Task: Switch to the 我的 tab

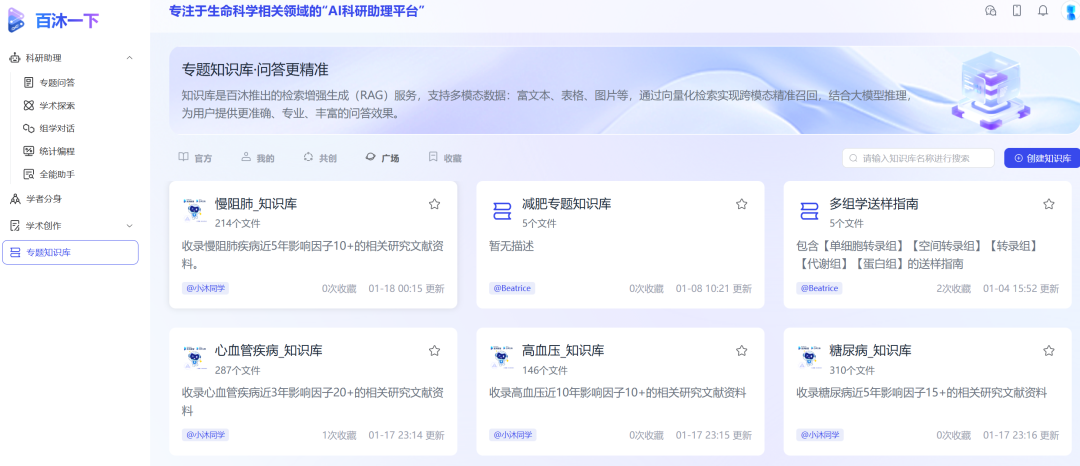Action: [258, 158]
